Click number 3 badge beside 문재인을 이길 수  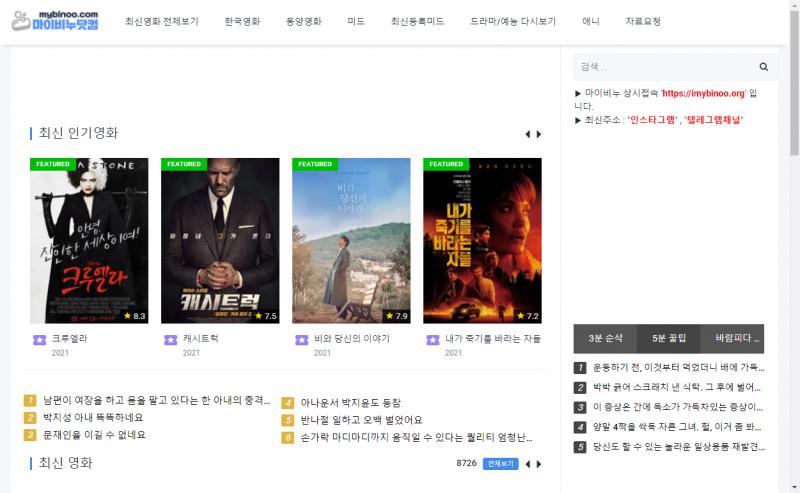pos(30,435)
